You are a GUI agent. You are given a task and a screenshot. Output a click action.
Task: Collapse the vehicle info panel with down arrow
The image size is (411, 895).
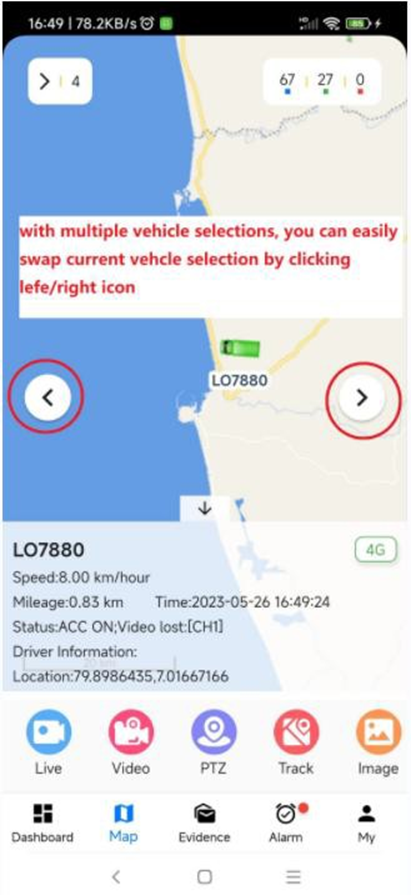tap(205, 509)
